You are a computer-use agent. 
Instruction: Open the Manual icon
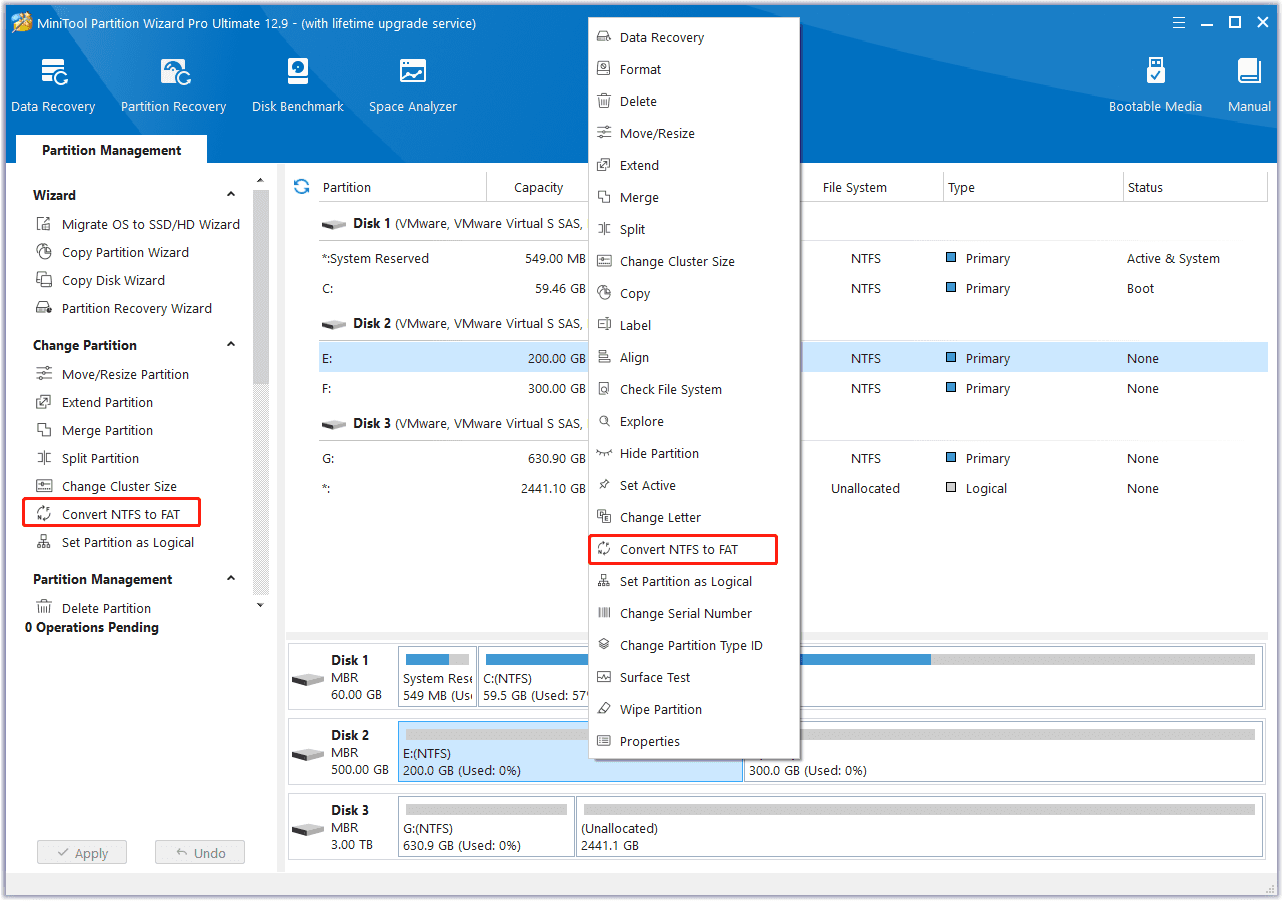click(1249, 86)
